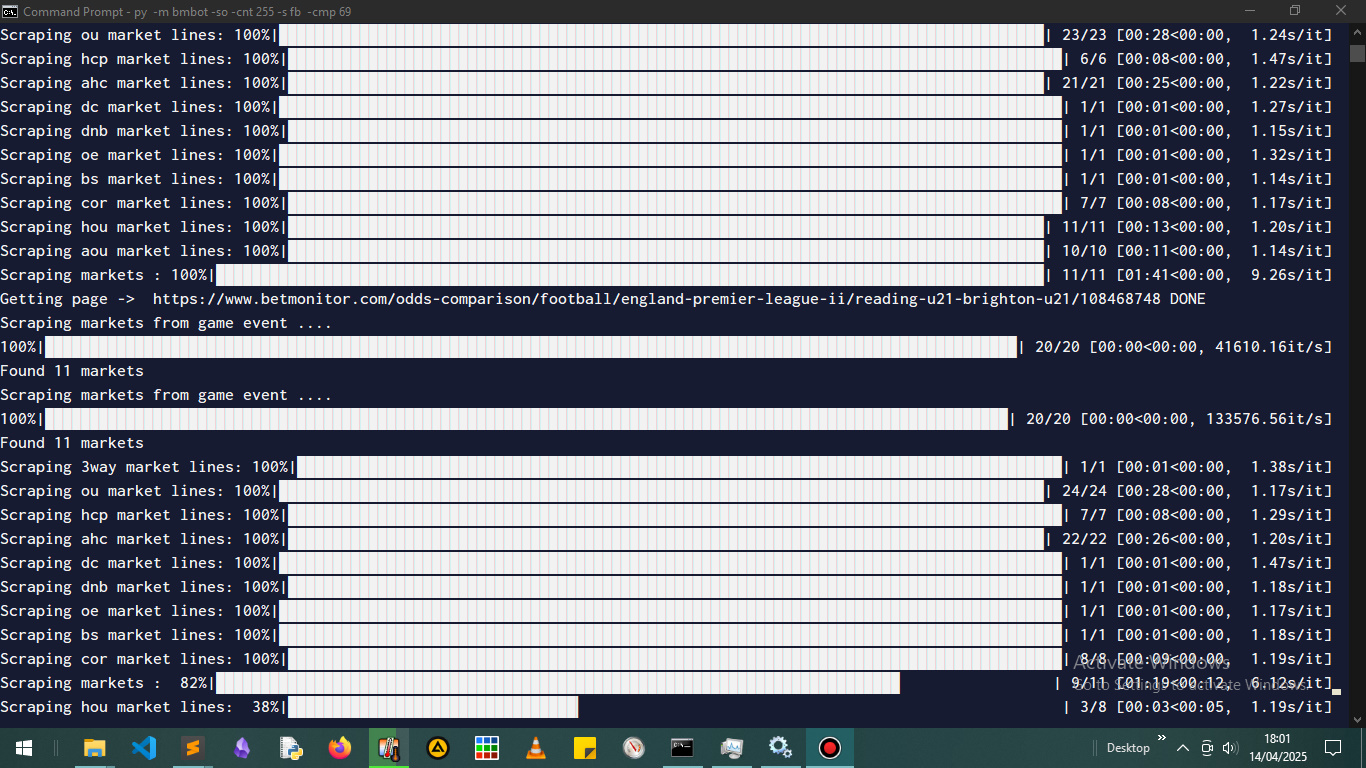Toggle the screen capture icon in system tray
The height and width of the screenshot is (768, 1366).
tap(1207, 748)
